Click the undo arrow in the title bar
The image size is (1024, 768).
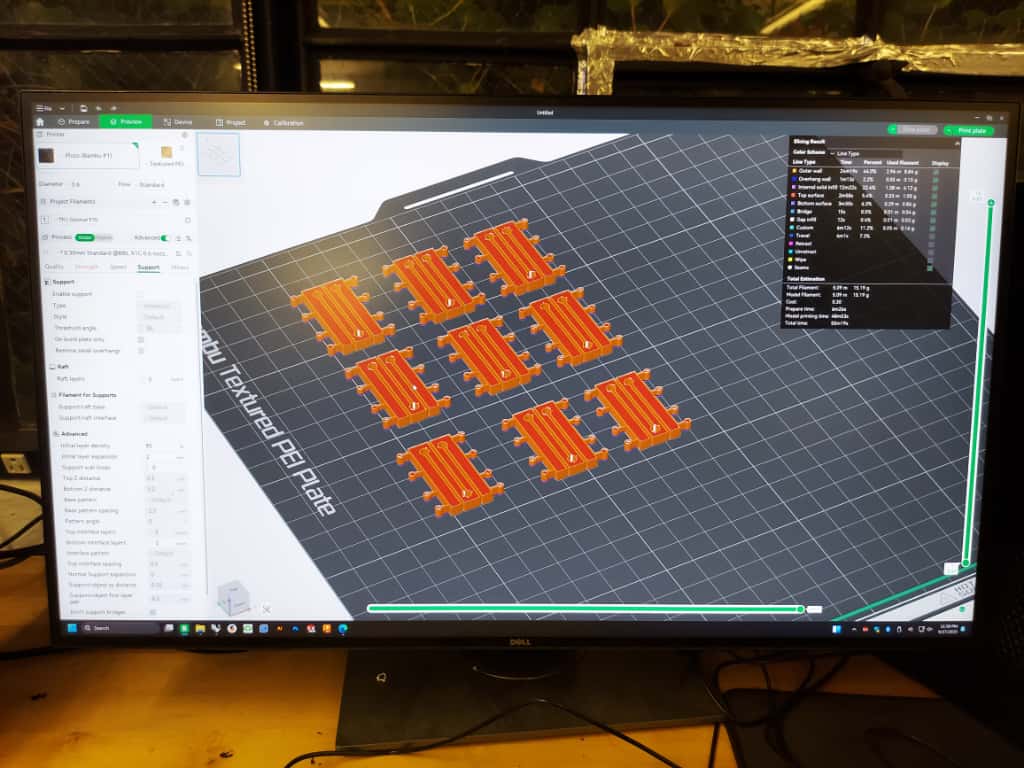point(98,108)
